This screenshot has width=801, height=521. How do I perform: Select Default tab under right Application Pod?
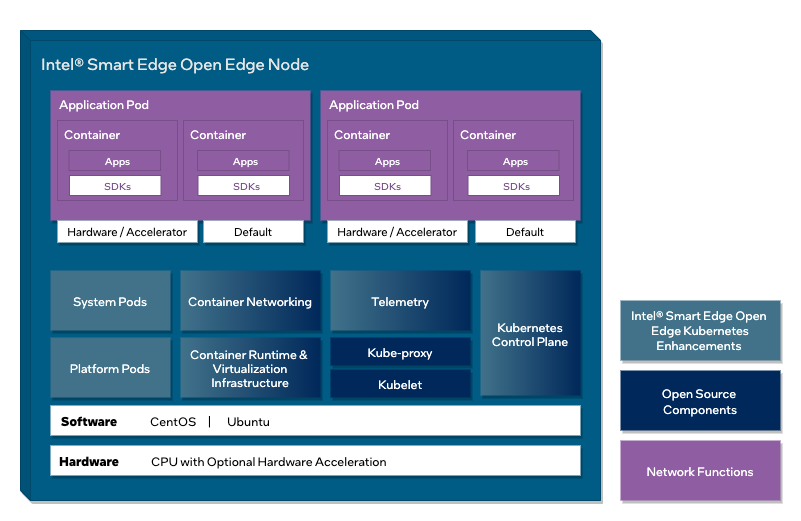point(525,232)
